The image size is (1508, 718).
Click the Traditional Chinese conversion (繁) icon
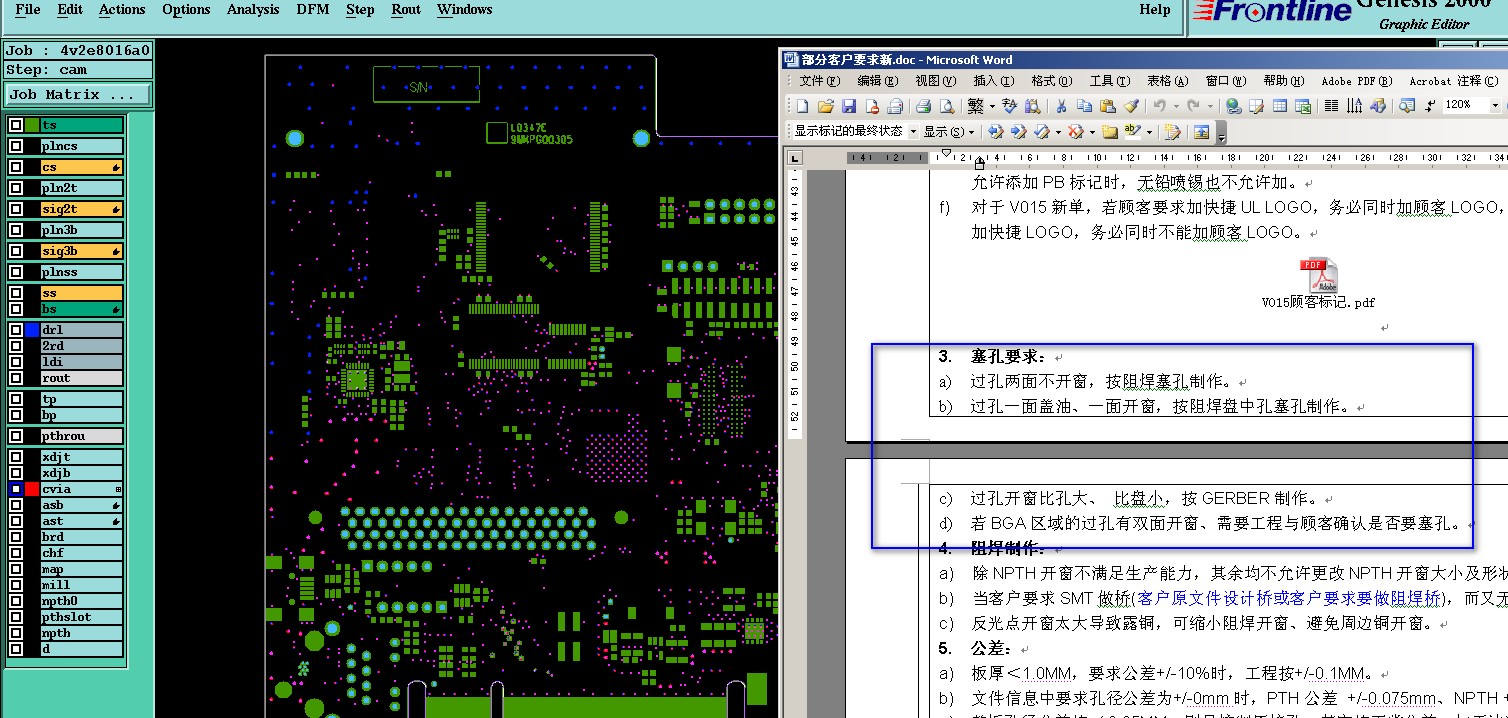point(975,106)
